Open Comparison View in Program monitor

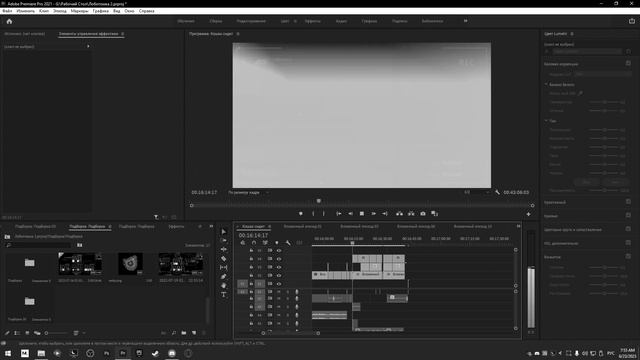[435, 213]
